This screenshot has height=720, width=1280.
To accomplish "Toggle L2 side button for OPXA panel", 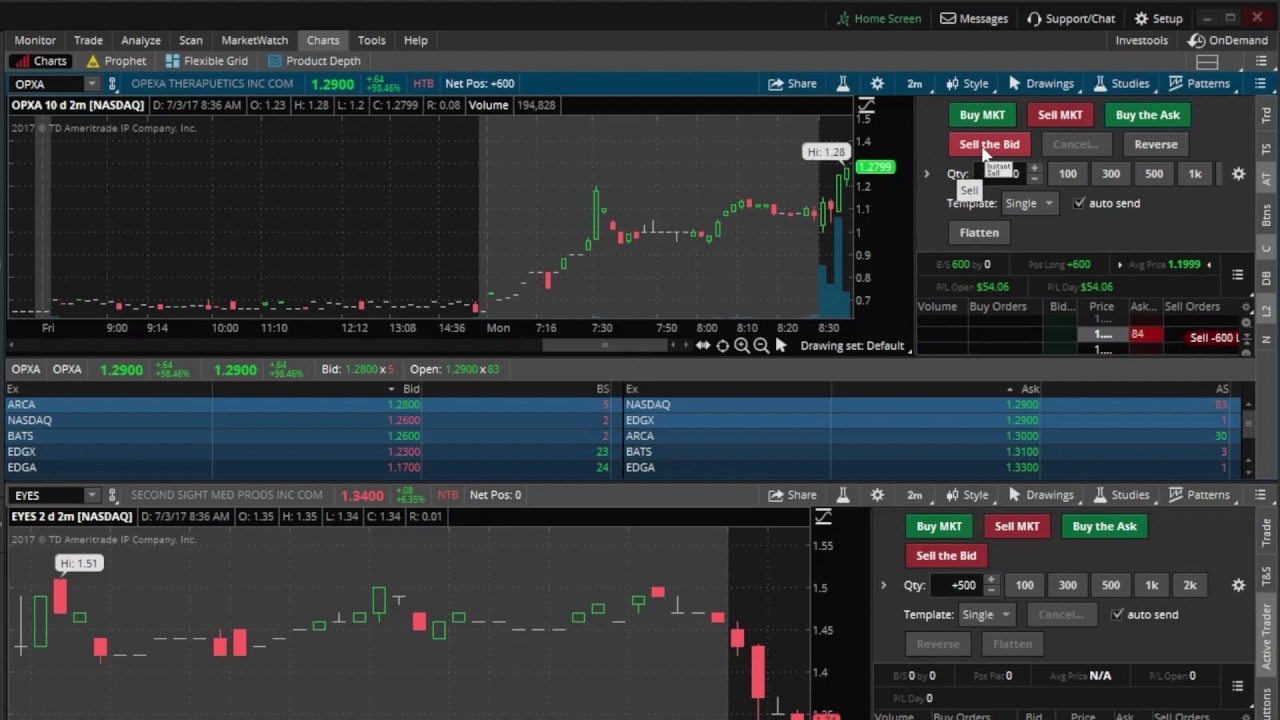I will 1266,312.
